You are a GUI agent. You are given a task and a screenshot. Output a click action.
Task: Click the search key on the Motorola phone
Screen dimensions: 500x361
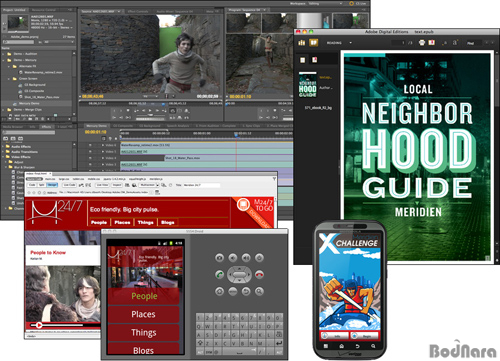tap(373, 346)
